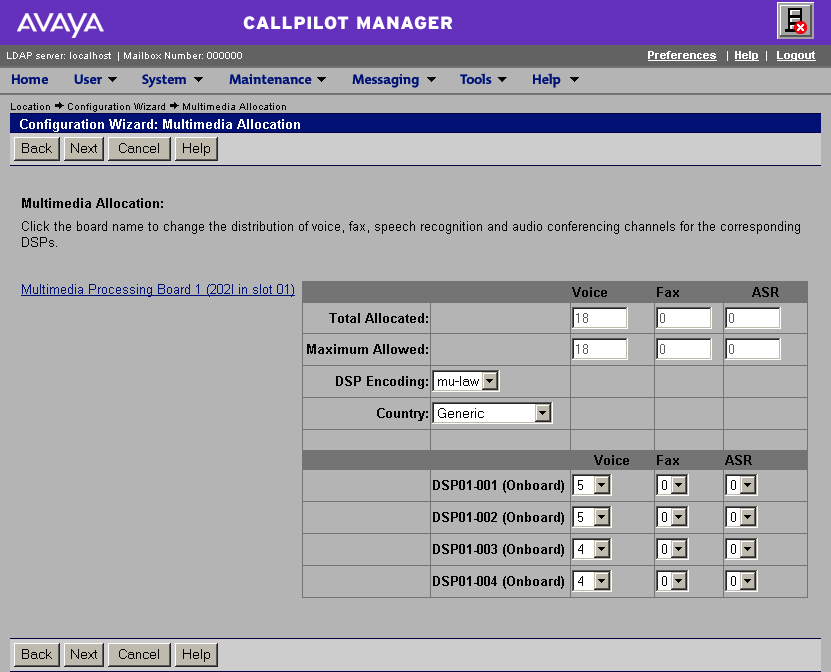Image resolution: width=831 pixels, height=672 pixels.
Task: Open the DSP01-004 ASR dropdown
Action: [x=741, y=581]
